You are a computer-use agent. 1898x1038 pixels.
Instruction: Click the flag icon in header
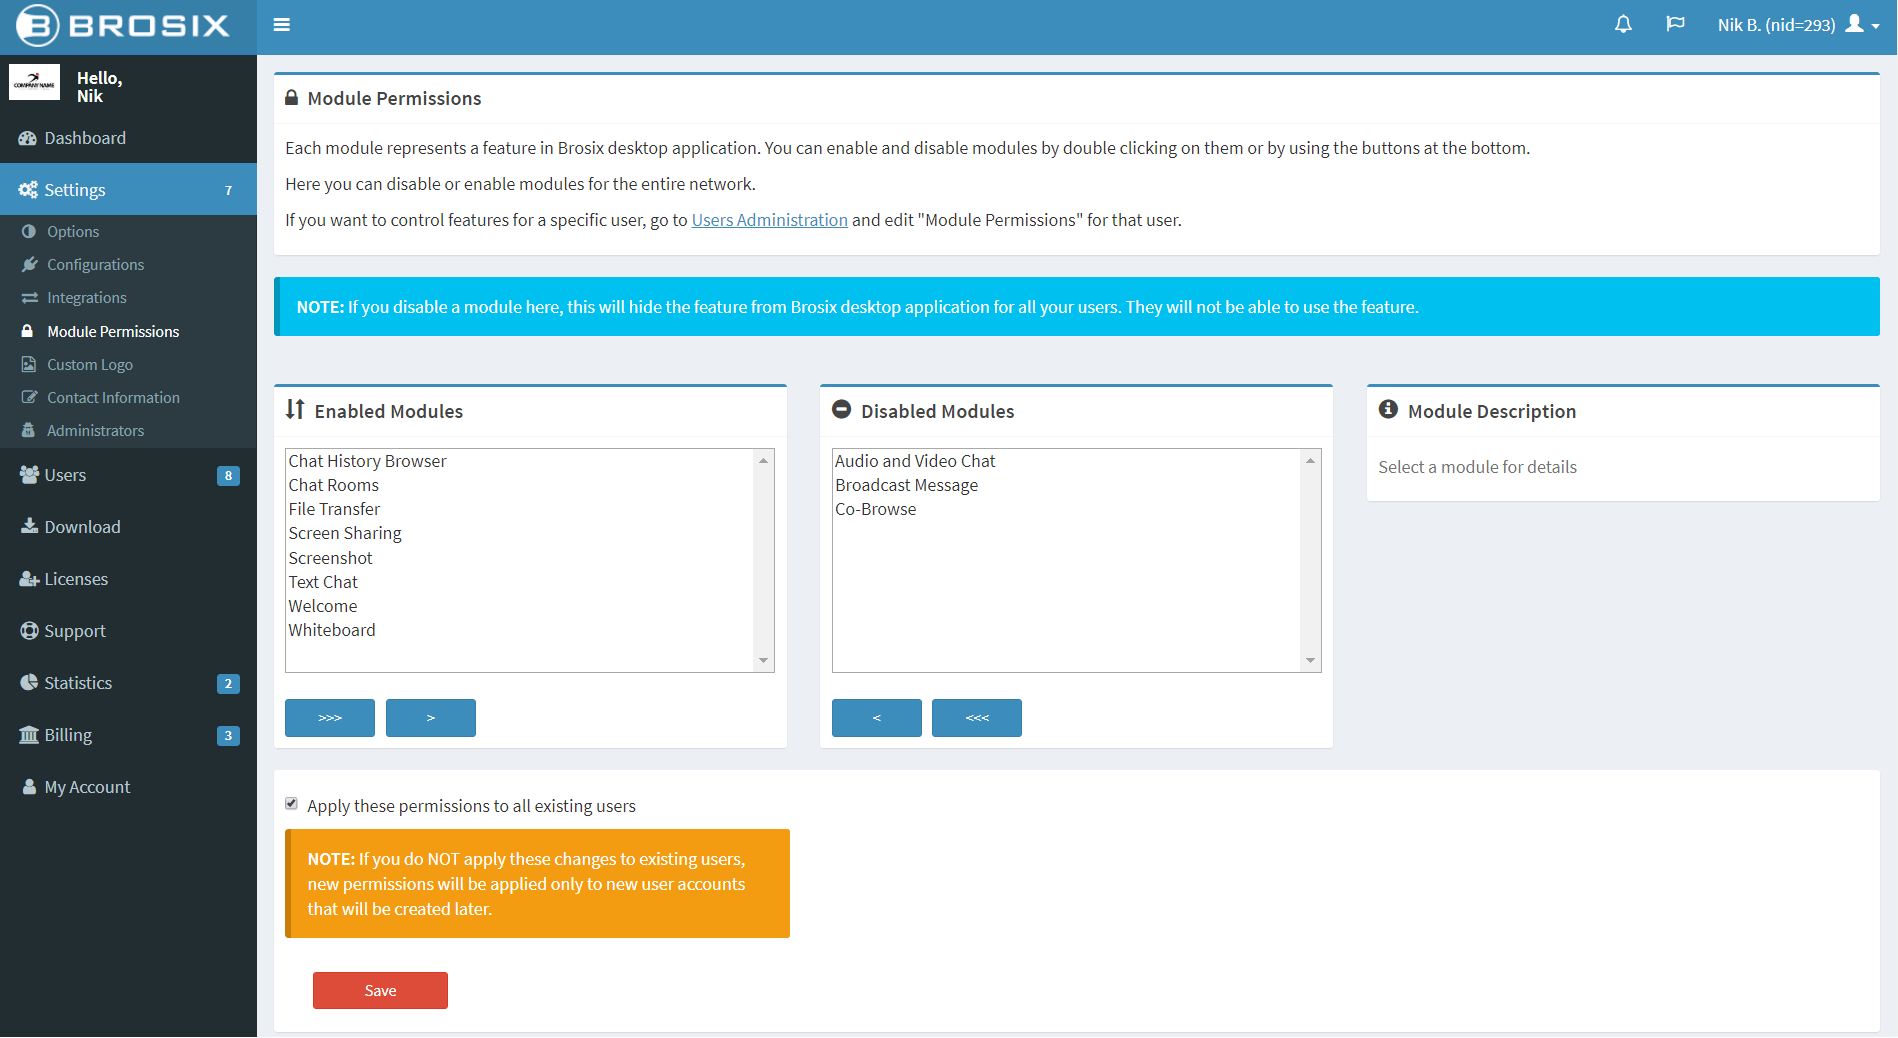[x=1675, y=25]
